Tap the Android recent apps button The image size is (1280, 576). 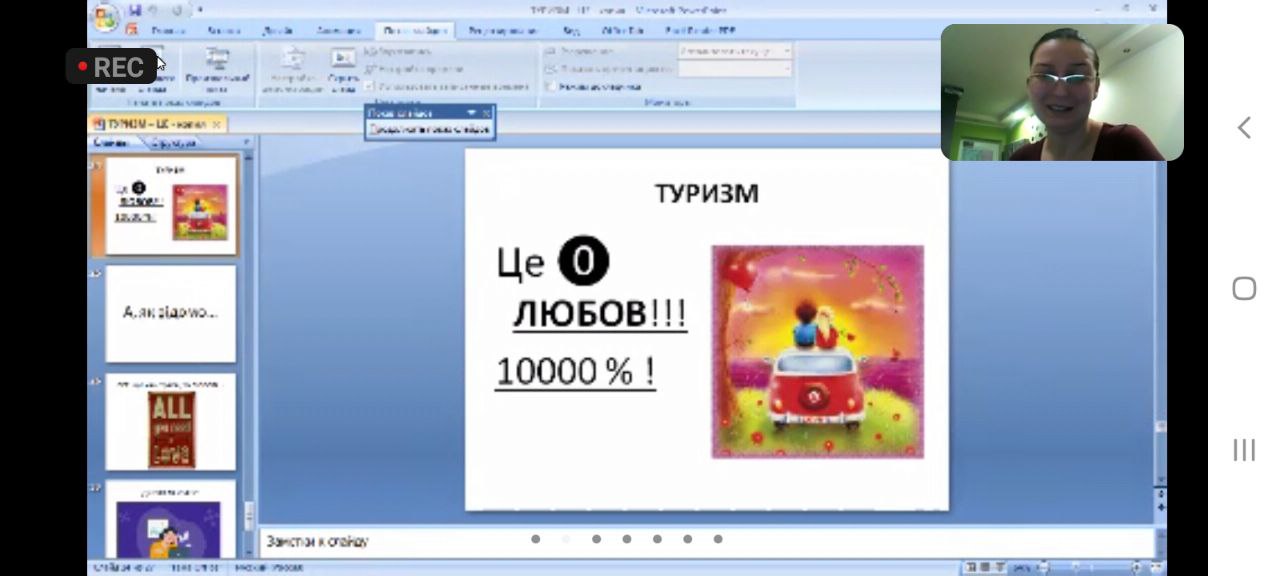[x=1244, y=450]
